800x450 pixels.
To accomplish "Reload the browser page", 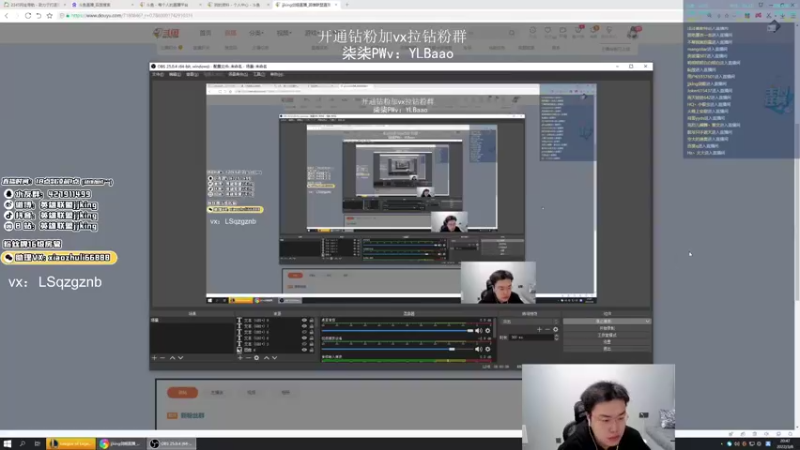I will click(x=28, y=15).
